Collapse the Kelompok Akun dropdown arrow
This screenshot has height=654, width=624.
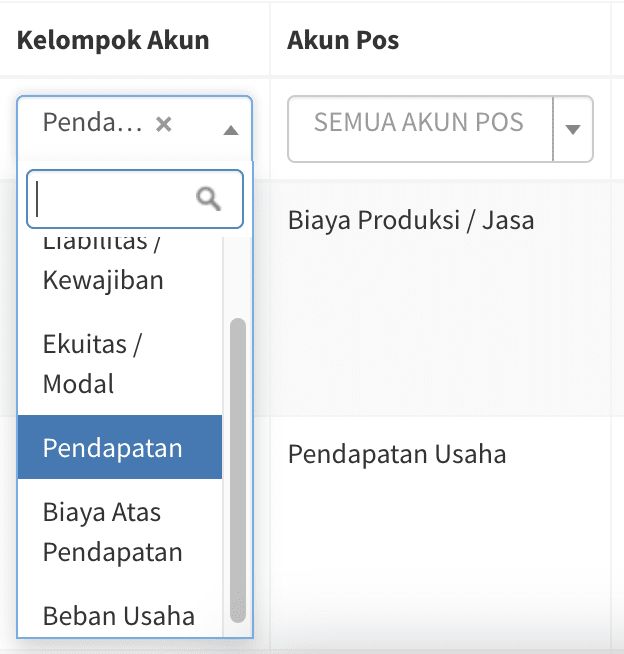pos(231,130)
